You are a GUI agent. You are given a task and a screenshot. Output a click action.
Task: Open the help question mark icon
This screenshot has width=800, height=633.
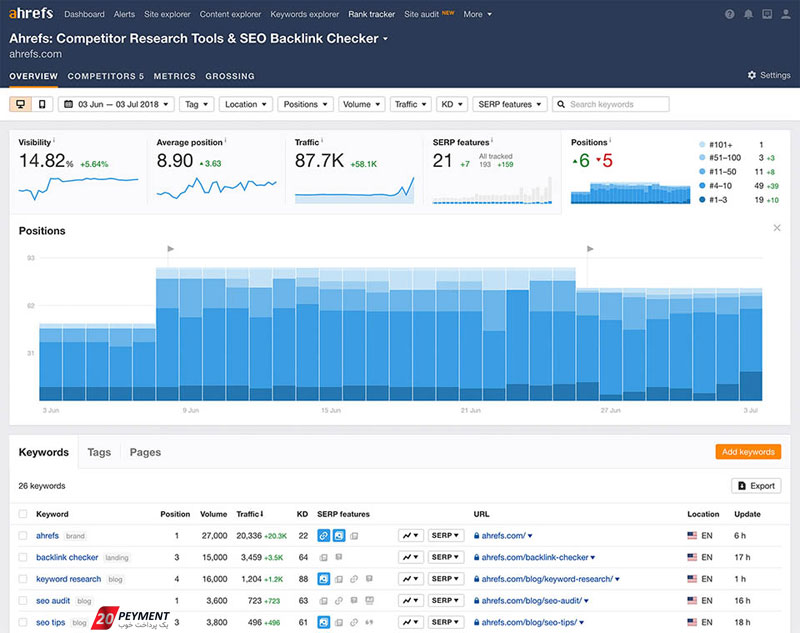[730, 14]
